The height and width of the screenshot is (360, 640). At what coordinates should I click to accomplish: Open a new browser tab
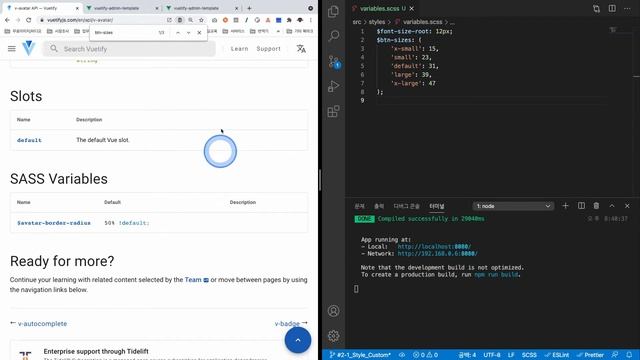click(x=249, y=8)
